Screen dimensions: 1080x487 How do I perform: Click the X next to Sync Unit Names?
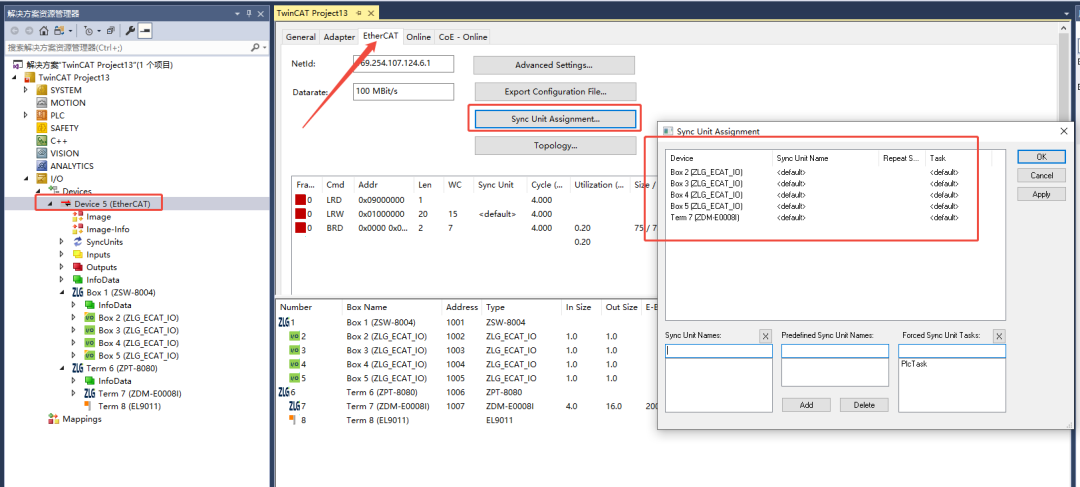click(x=765, y=336)
